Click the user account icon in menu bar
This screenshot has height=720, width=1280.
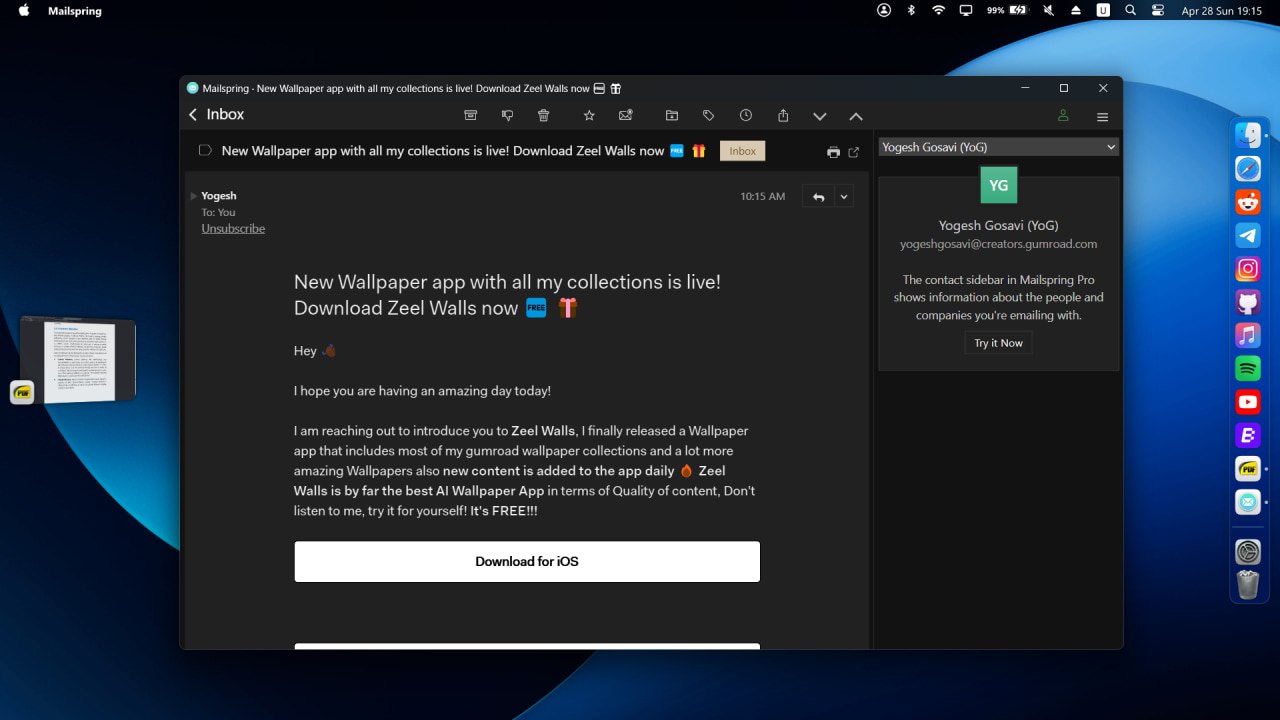(x=884, y=10)
